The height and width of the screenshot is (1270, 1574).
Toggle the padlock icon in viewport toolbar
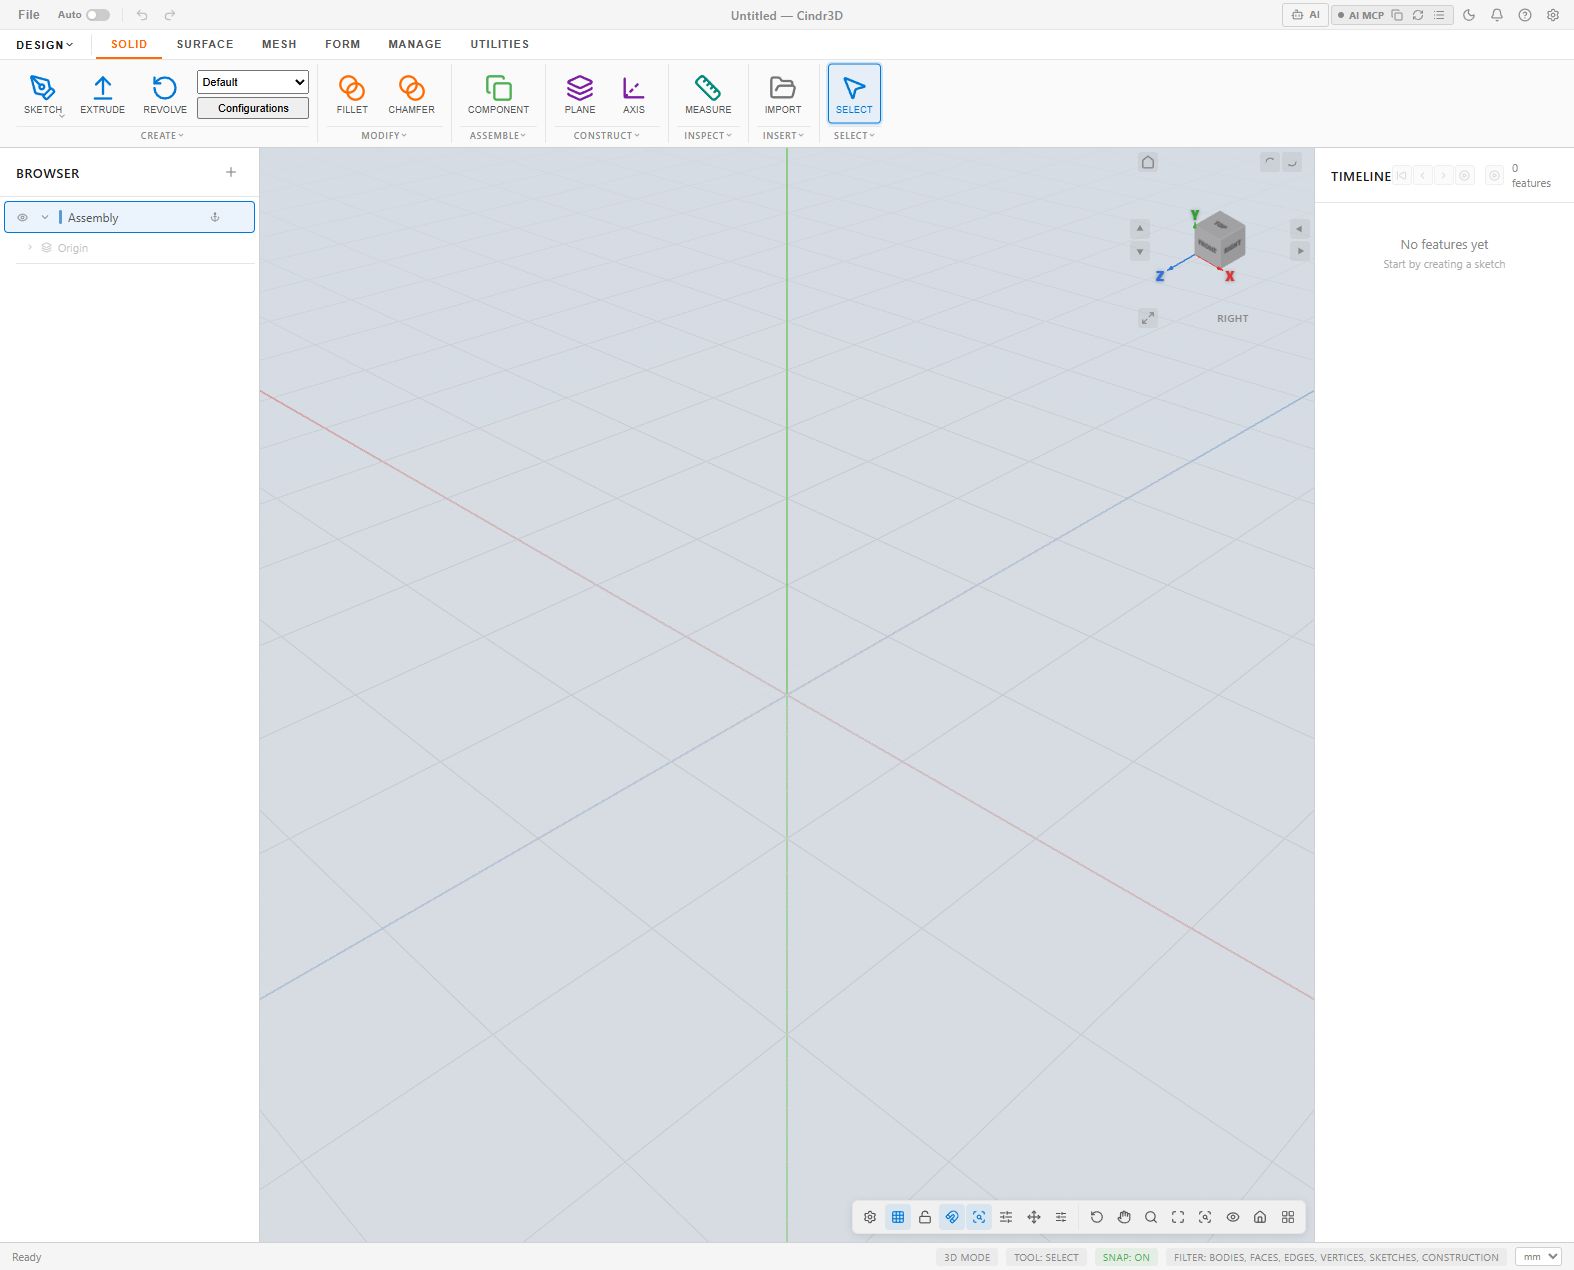click(925, 1217)
